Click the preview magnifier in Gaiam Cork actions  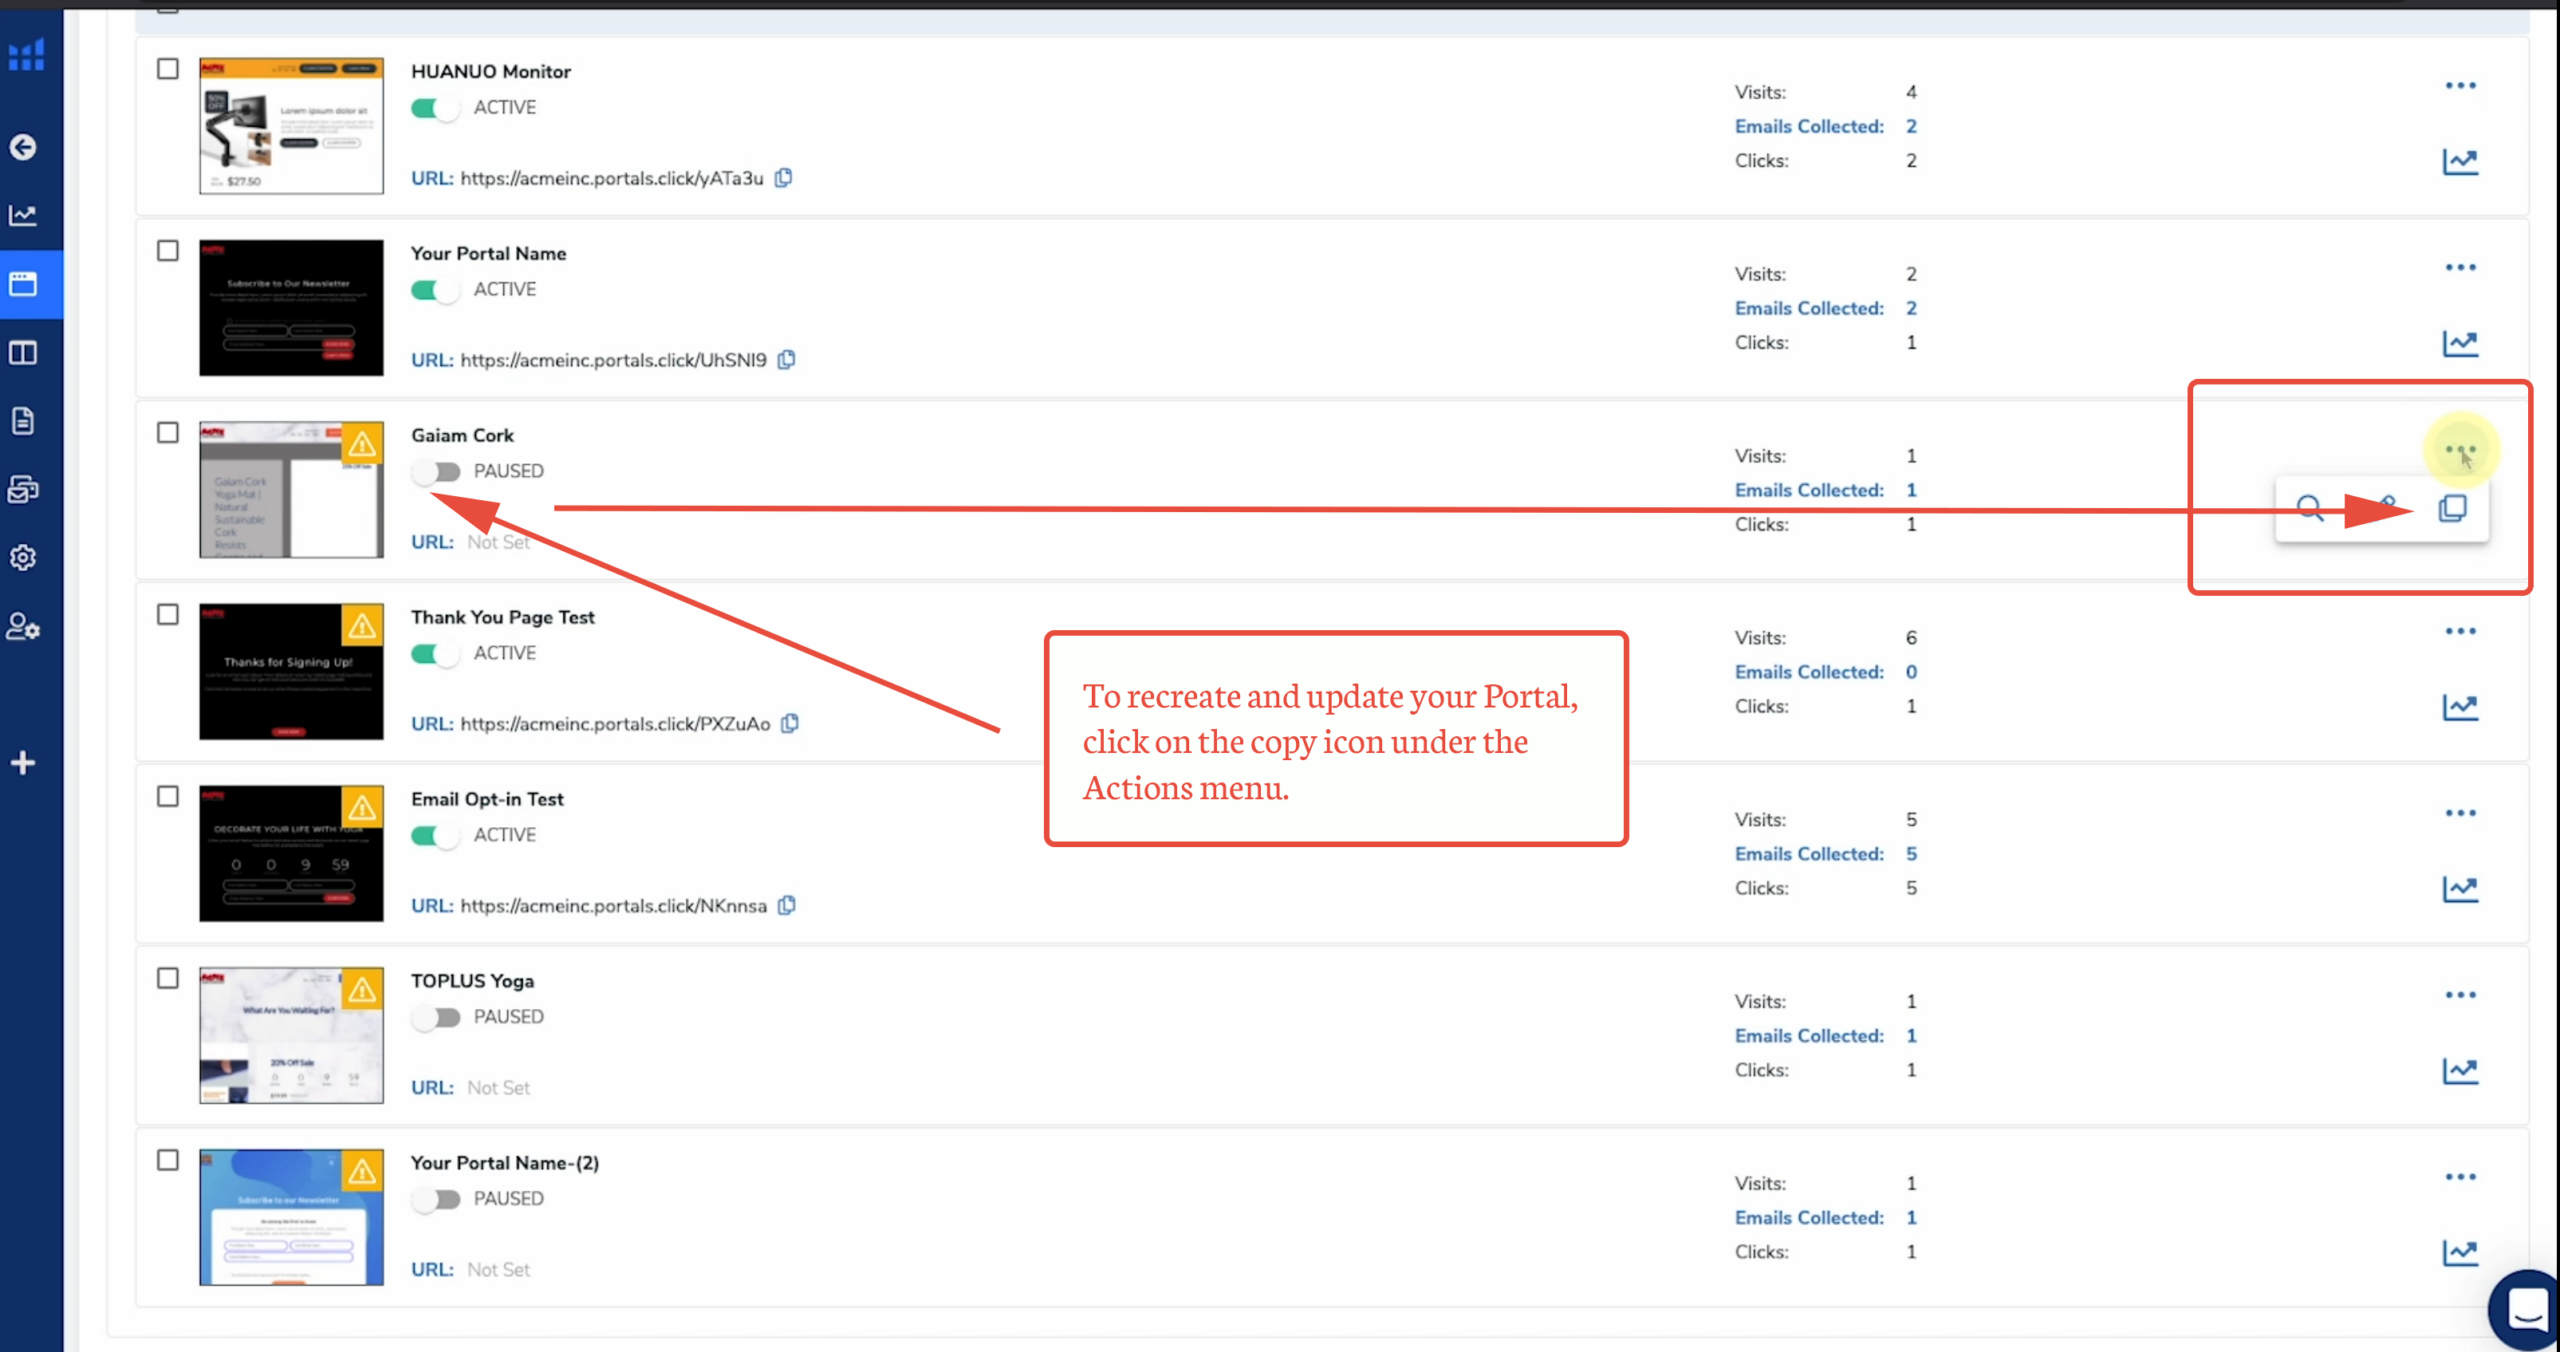point(2309,508)
